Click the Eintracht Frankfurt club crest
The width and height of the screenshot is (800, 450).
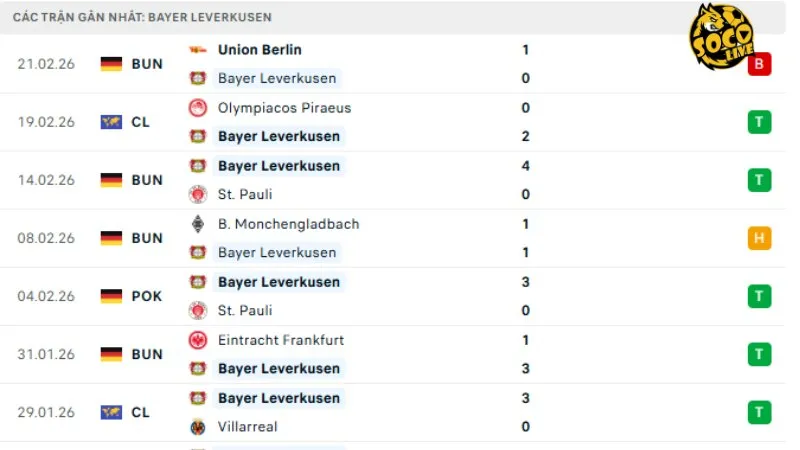pyautogui.click(x=198, y=340)
